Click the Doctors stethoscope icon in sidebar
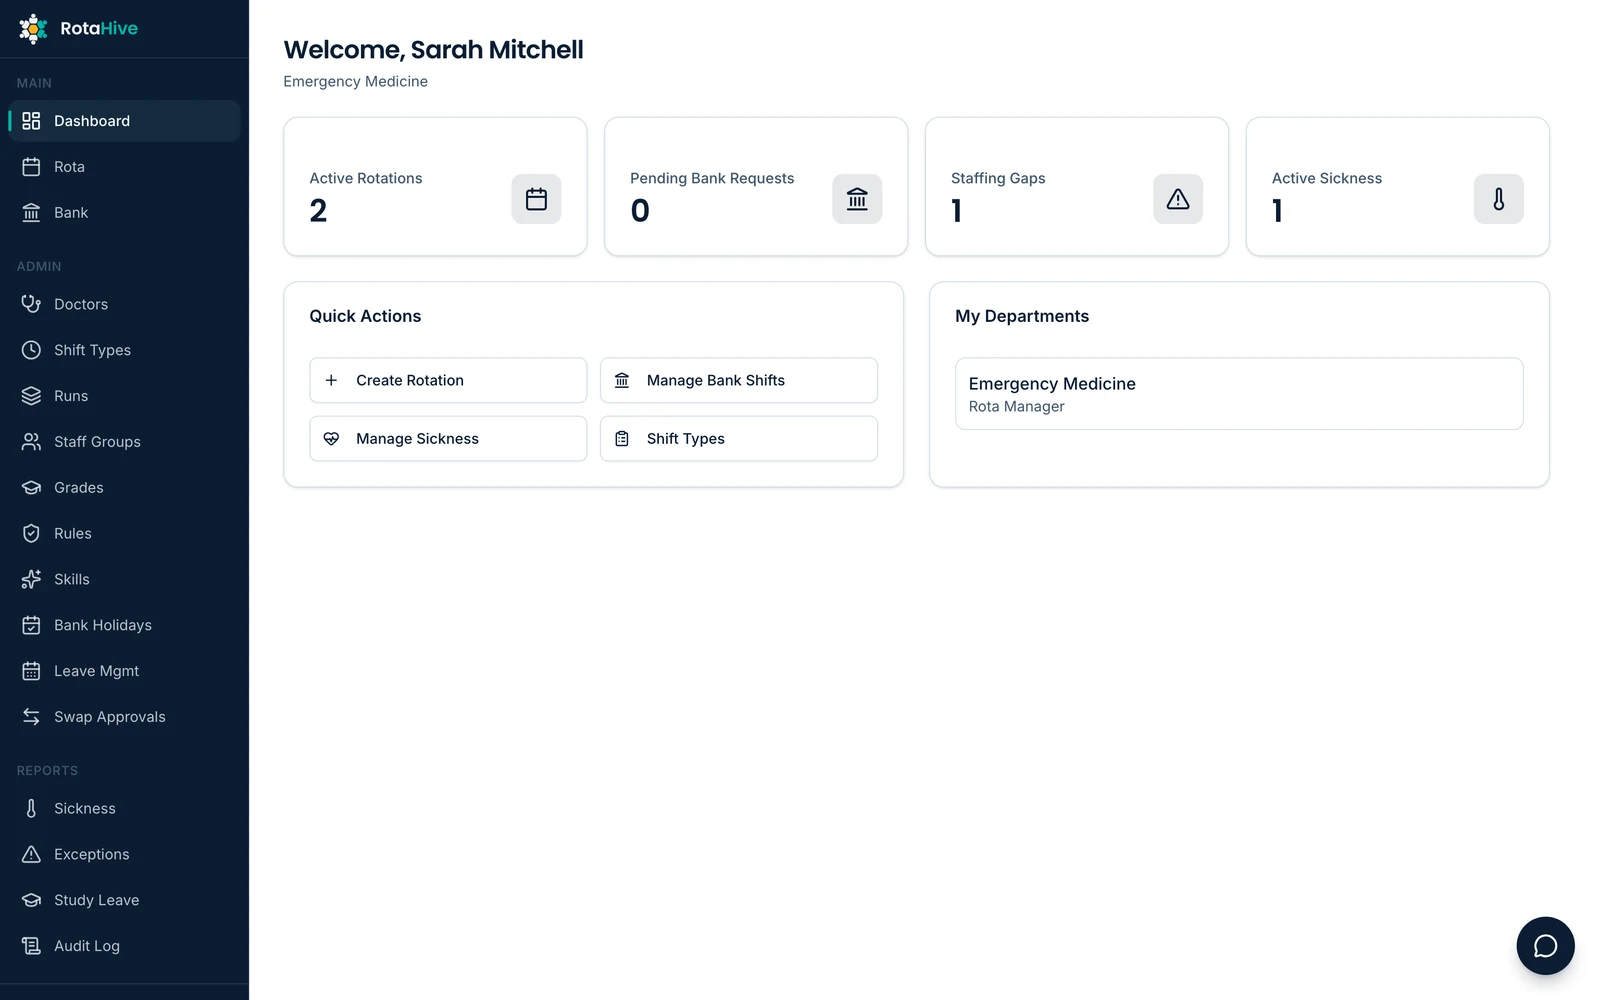 pos(31,304)
